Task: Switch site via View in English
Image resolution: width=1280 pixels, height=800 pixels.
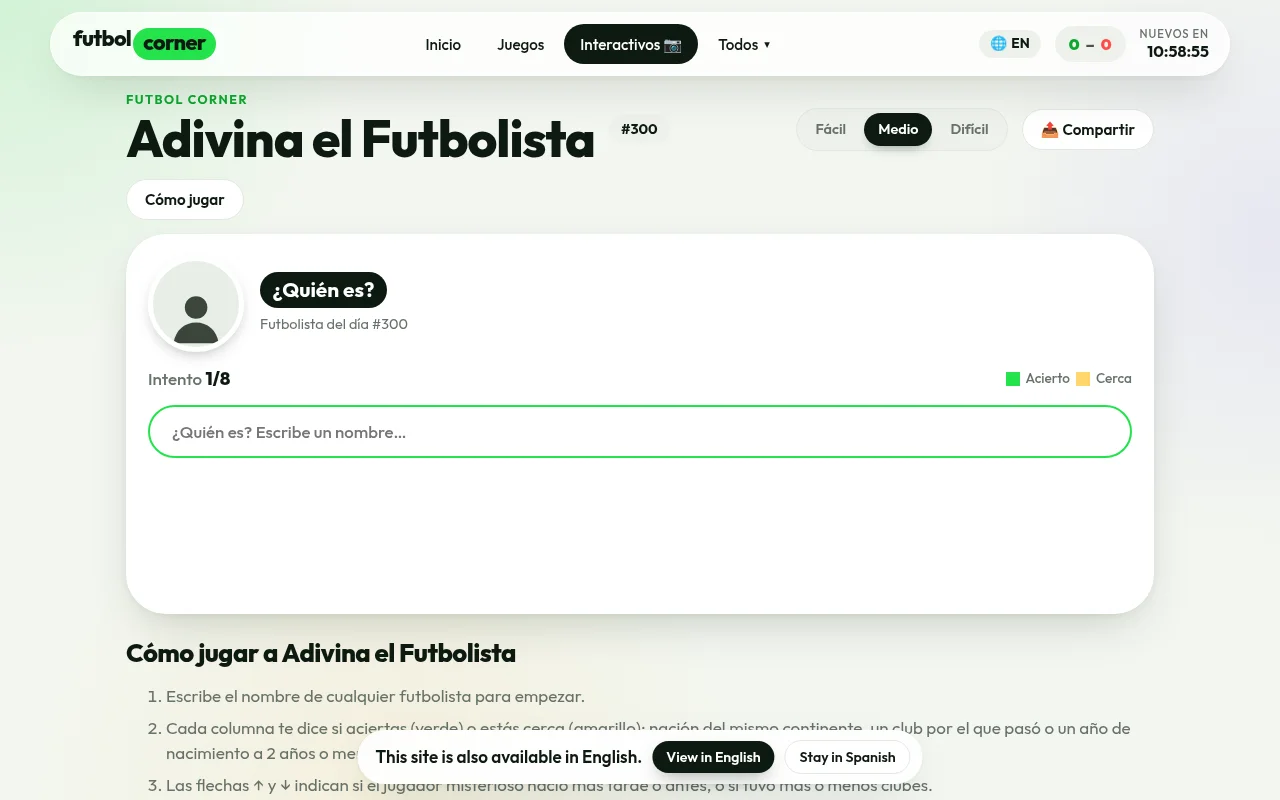Action: coord(713,757)
